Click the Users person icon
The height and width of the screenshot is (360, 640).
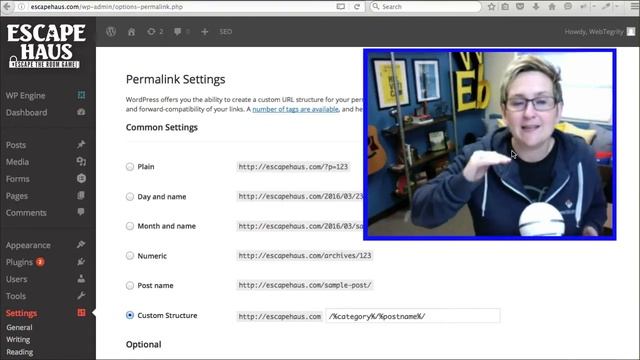click(81, 279)
